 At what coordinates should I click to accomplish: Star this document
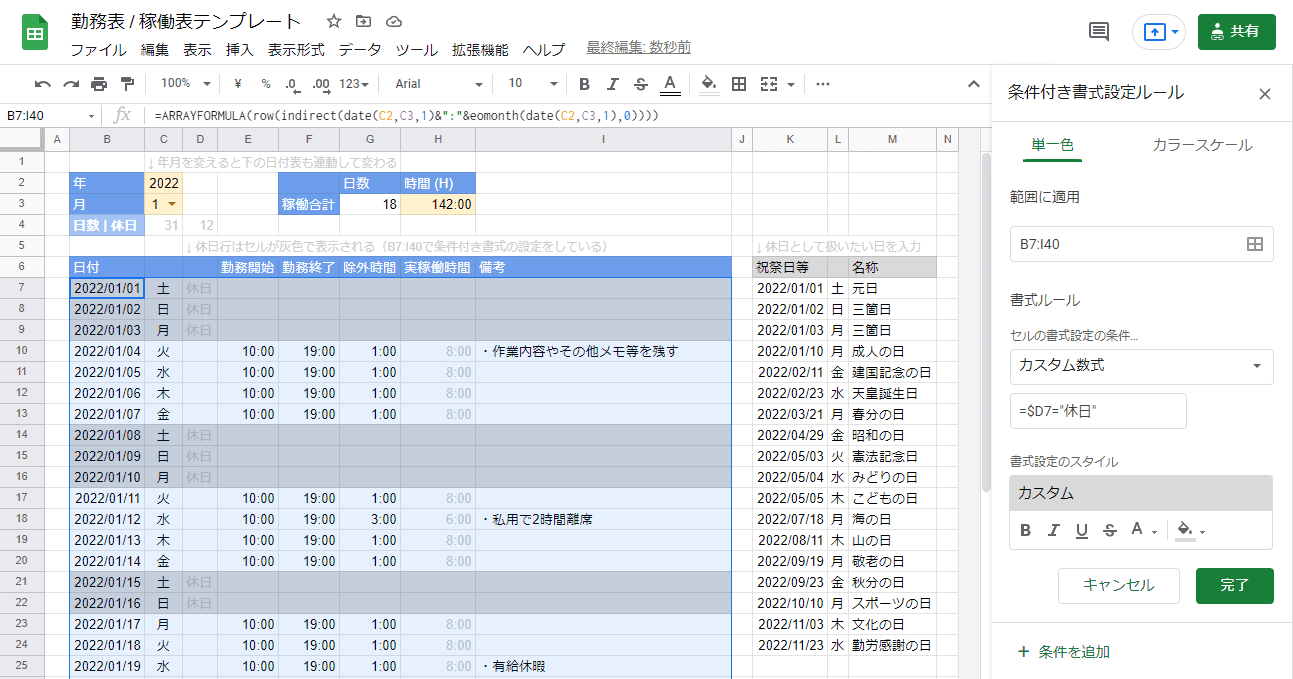334,21
